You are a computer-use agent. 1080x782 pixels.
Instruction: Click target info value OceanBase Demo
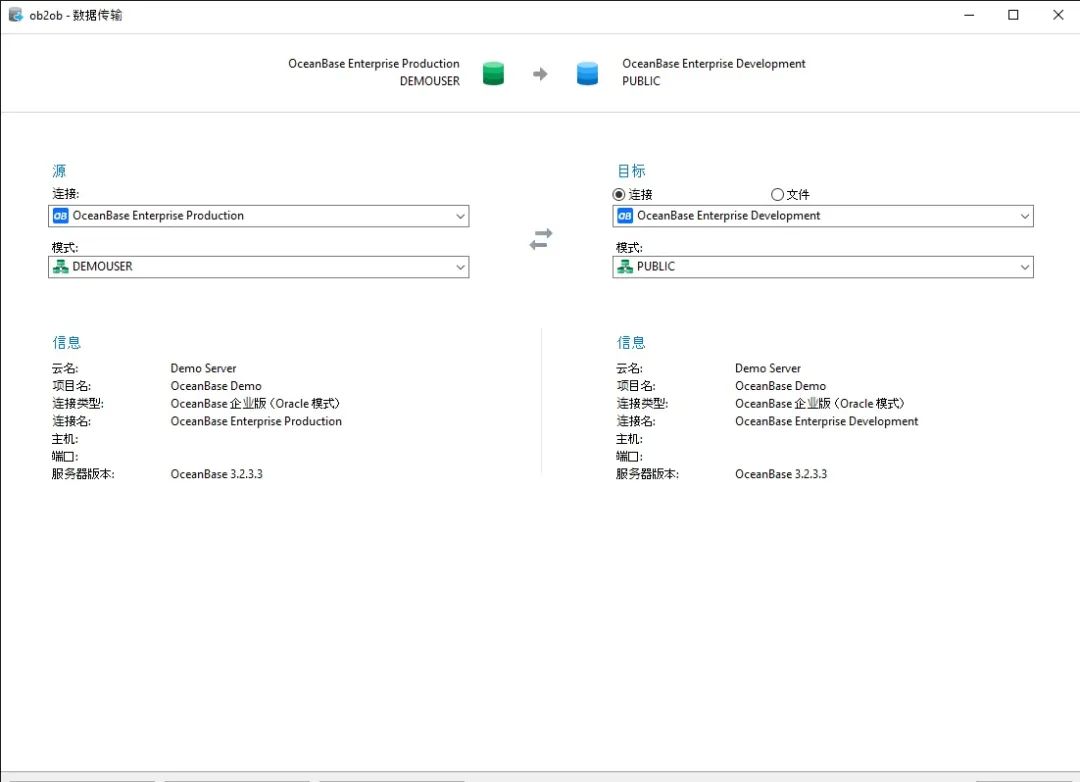[780, 386]
